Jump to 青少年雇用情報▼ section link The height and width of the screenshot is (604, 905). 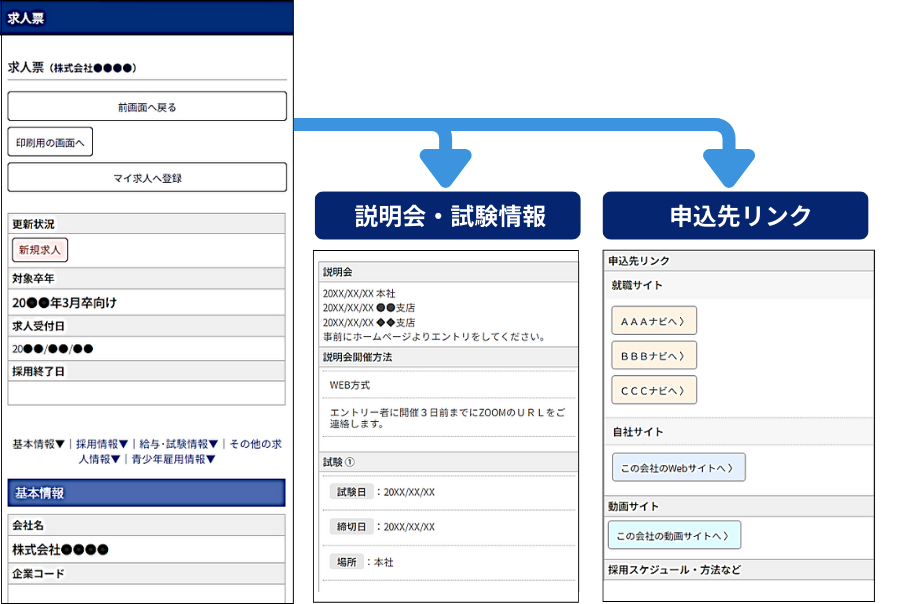(173, 459)
